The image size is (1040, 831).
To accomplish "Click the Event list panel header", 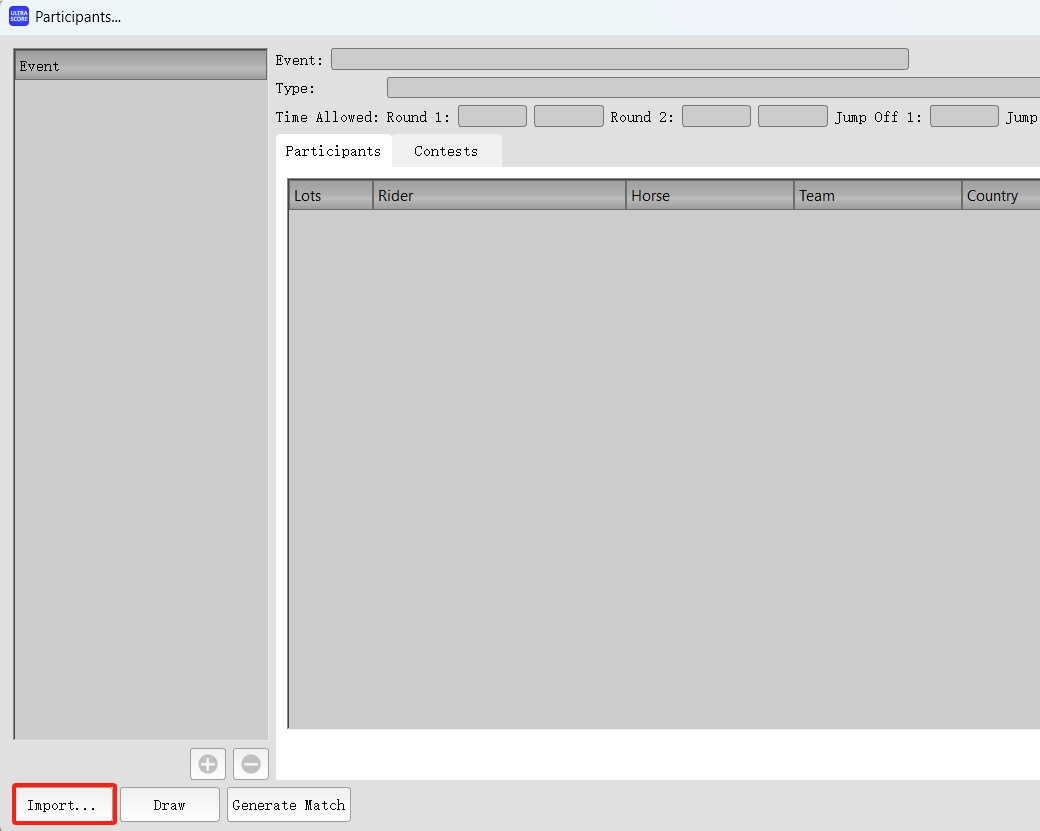I will 140,65.
